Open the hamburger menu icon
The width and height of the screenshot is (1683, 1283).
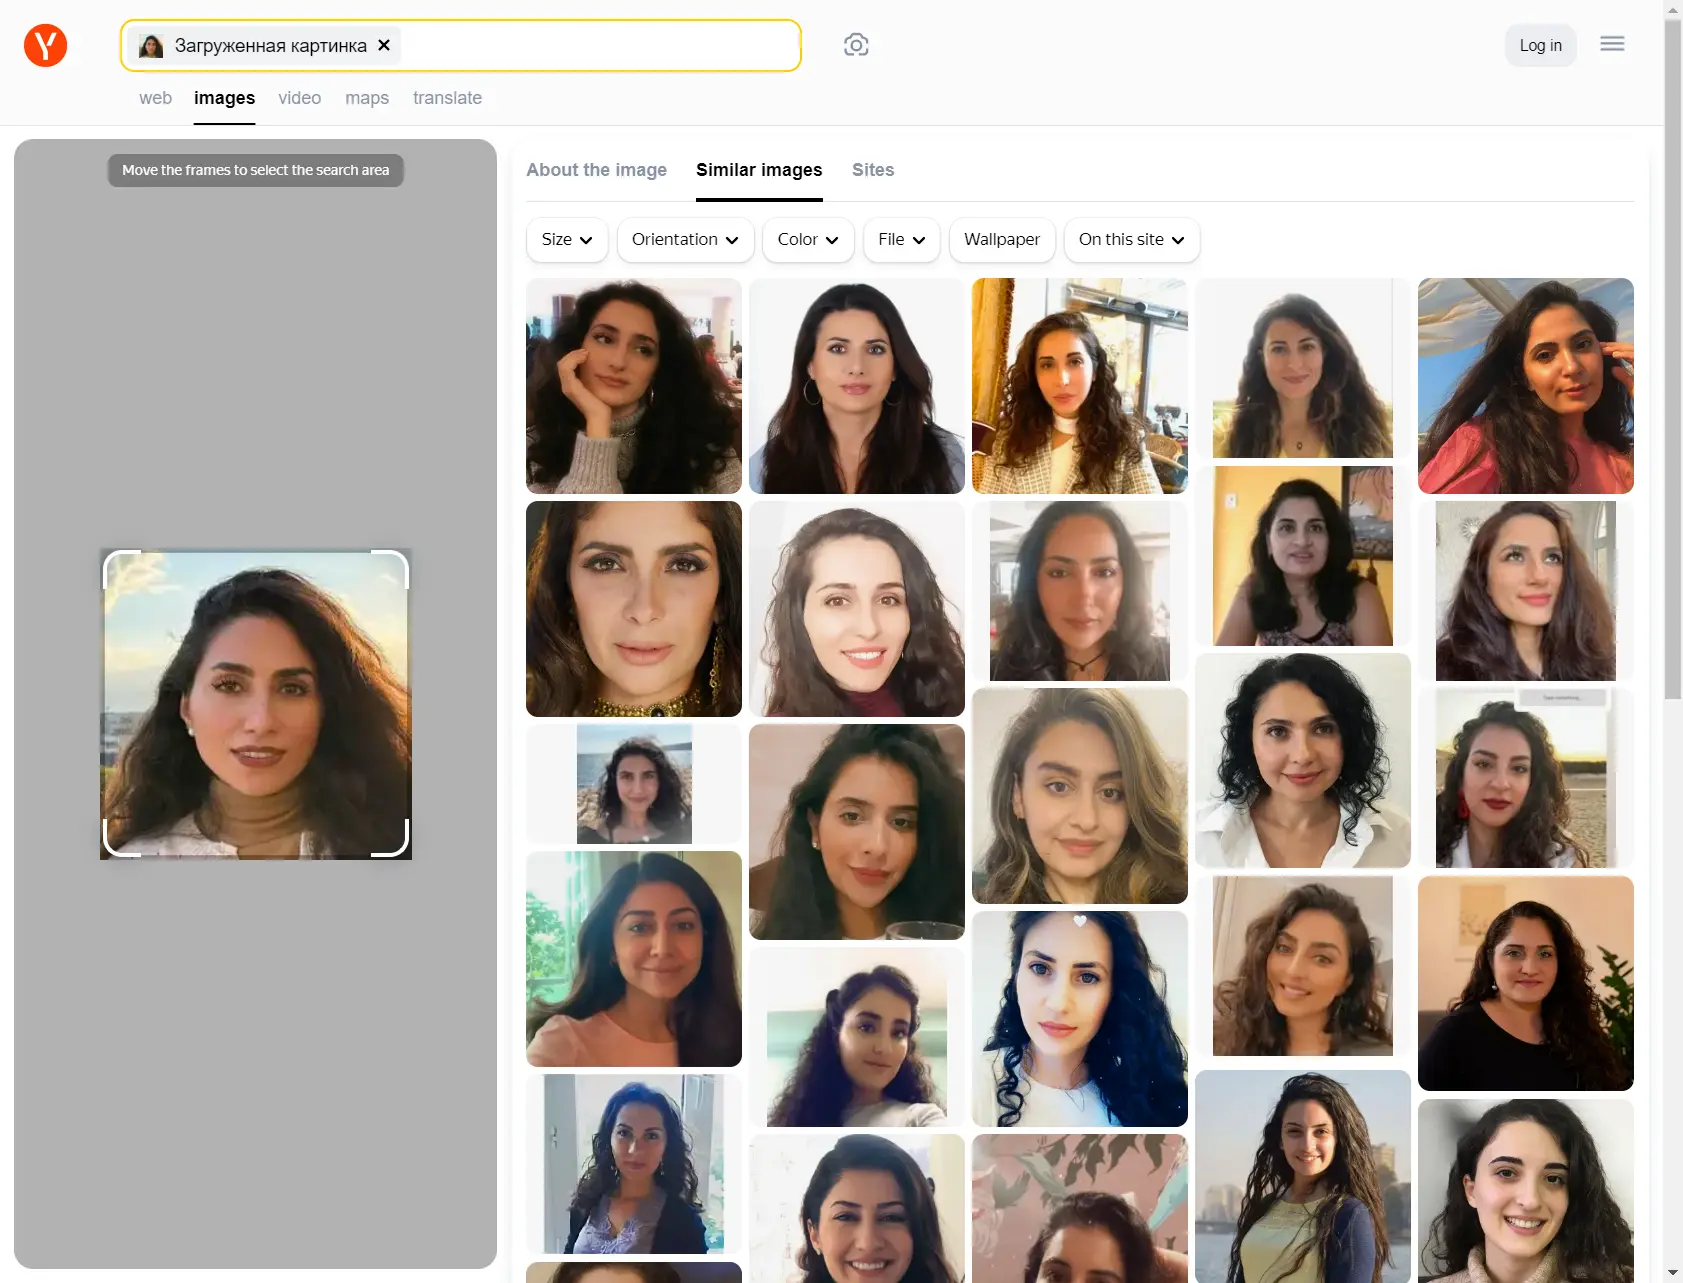click(1611, 44)
